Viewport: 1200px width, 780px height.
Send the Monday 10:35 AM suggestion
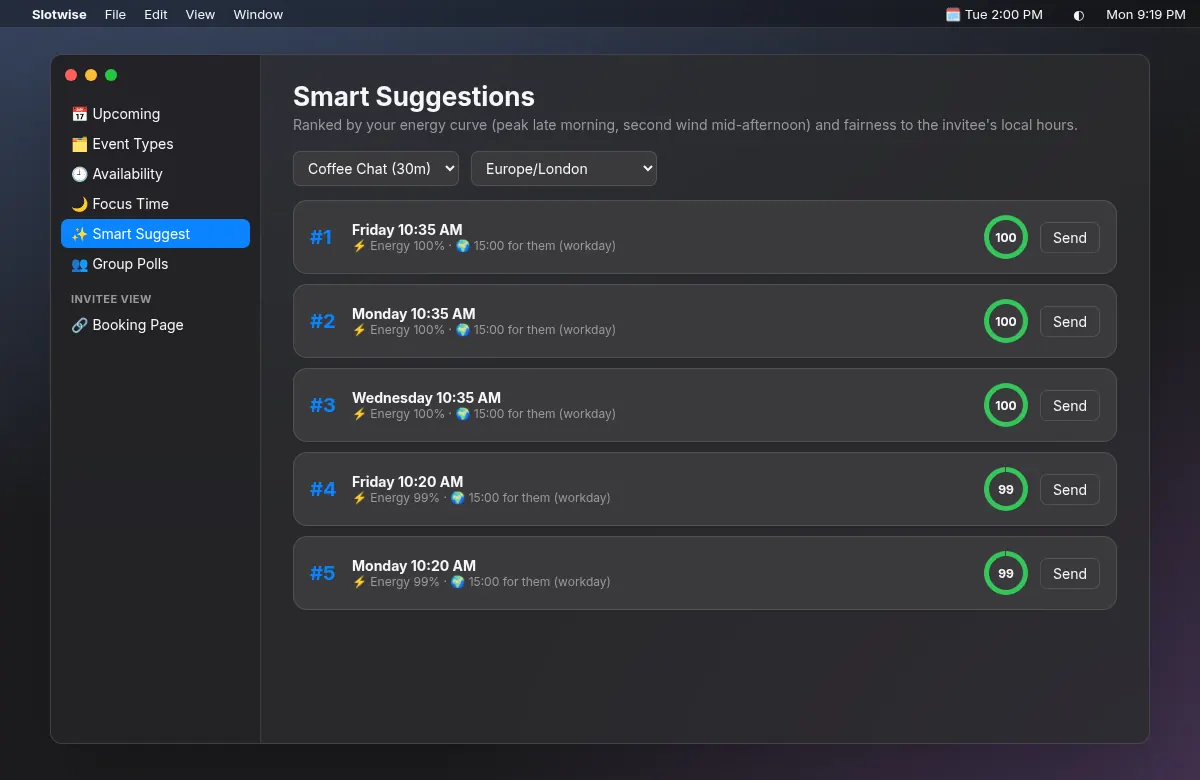click(1070, 322)
